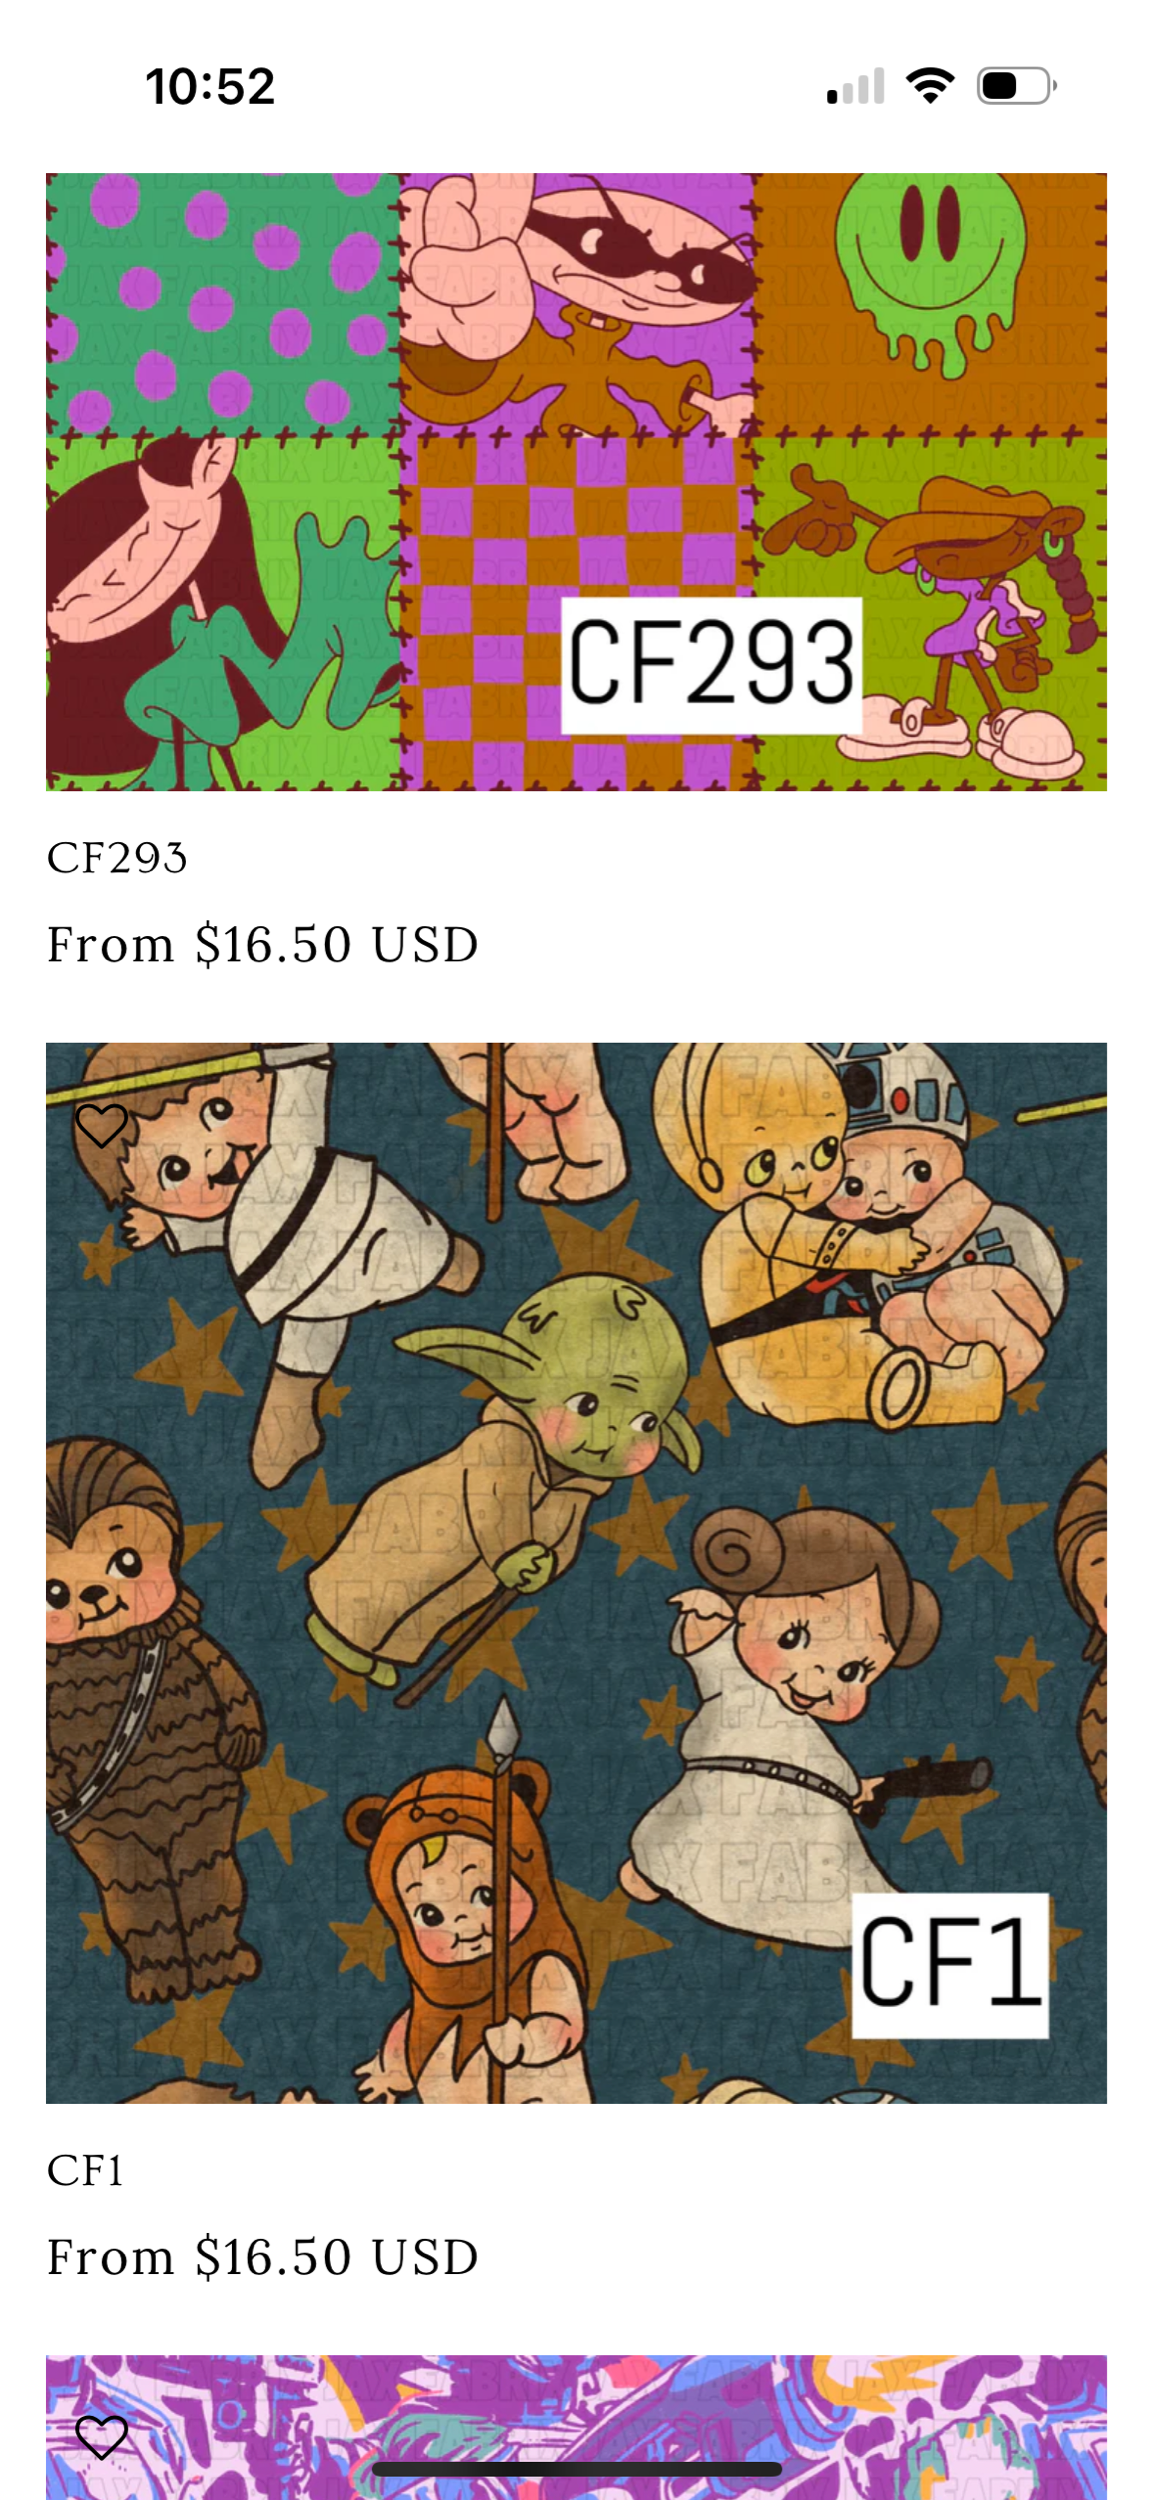Screen dimensions: 1153x2500
Task: Click the Leia character with hair buns
Action: click(790, 1720)
